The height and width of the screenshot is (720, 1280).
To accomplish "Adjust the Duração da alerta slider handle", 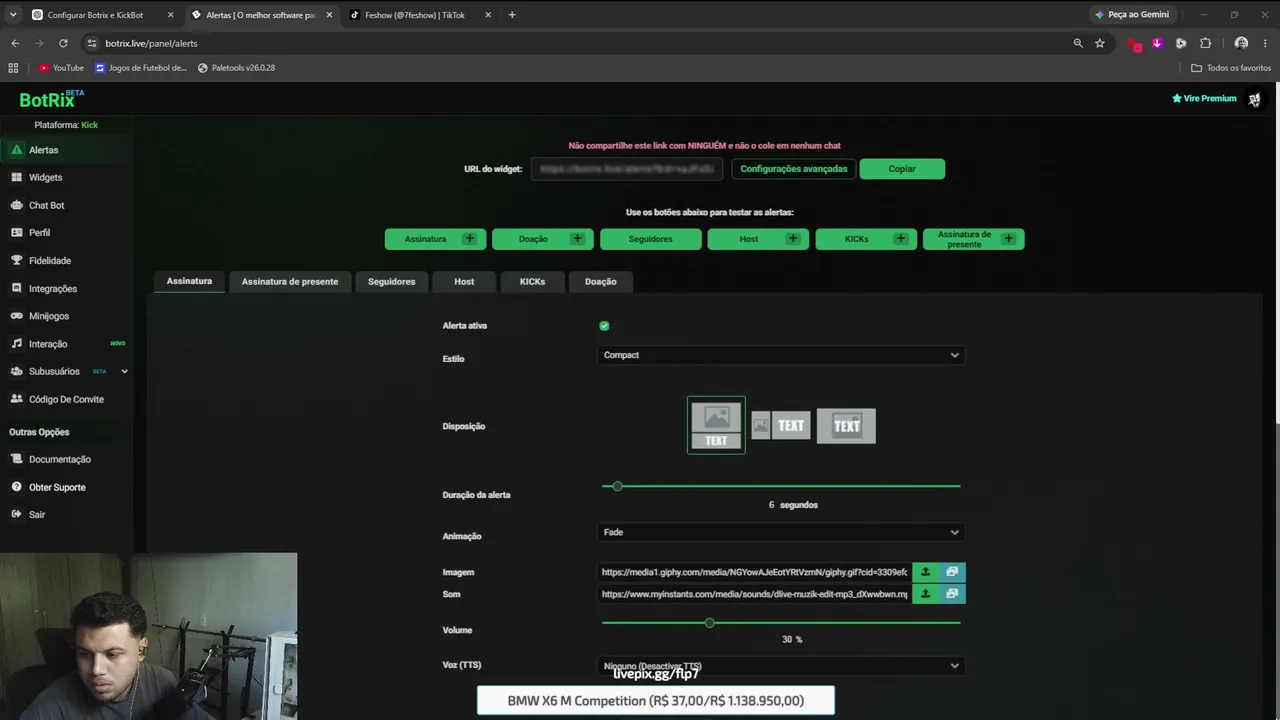I will (x=617, y=486).
